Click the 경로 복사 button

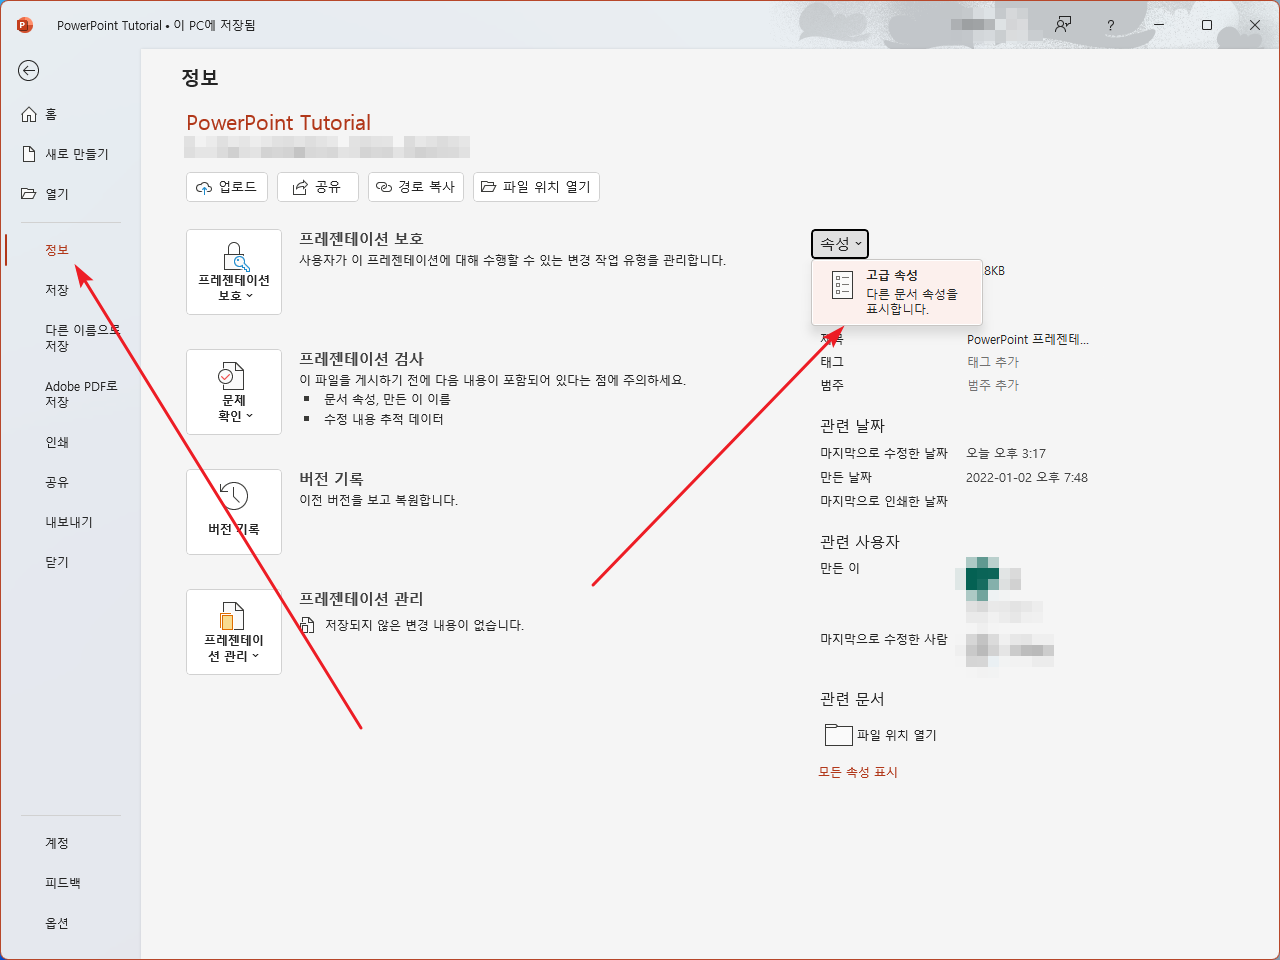[416, 187]
